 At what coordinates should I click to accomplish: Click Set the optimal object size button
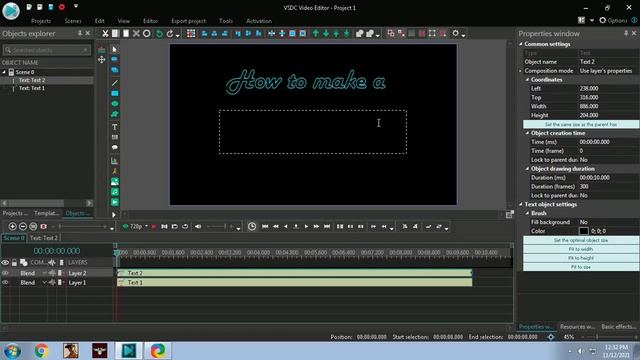(x=581, y=240)
